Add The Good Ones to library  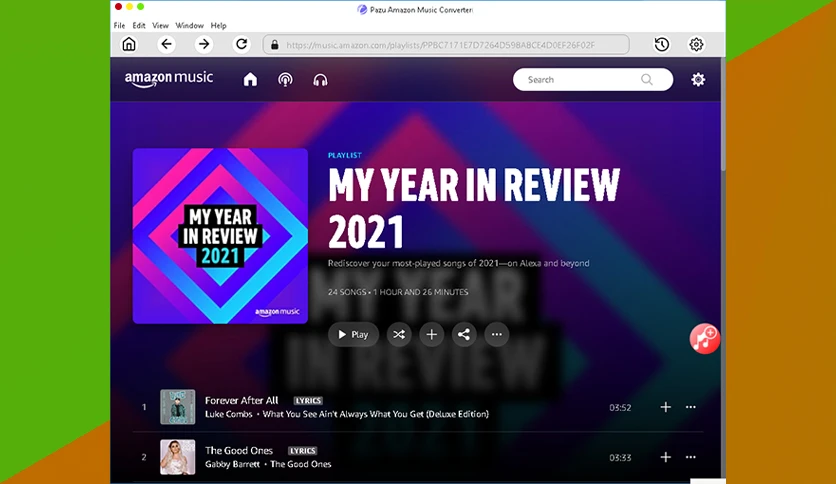(x=665, y=457)
